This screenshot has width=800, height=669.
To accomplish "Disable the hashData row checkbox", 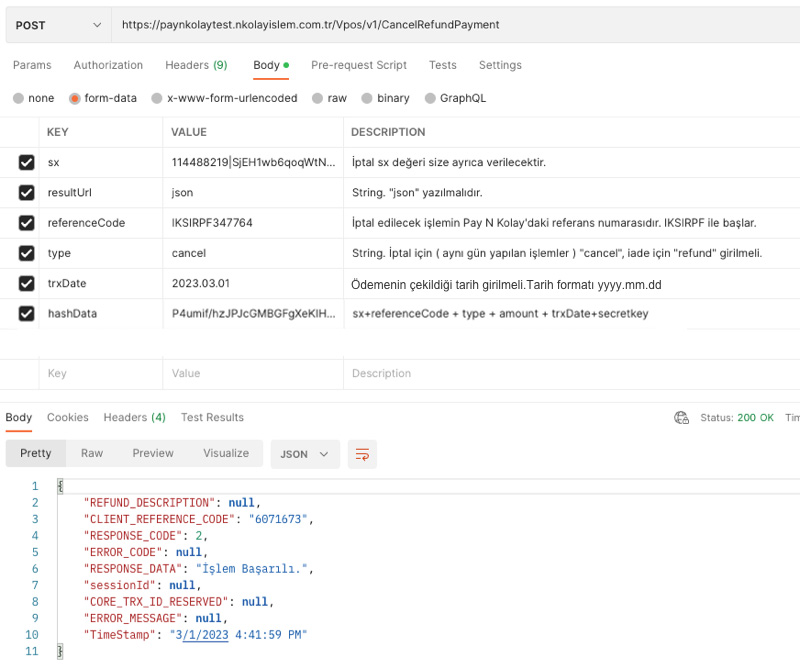I will point(27,313).
